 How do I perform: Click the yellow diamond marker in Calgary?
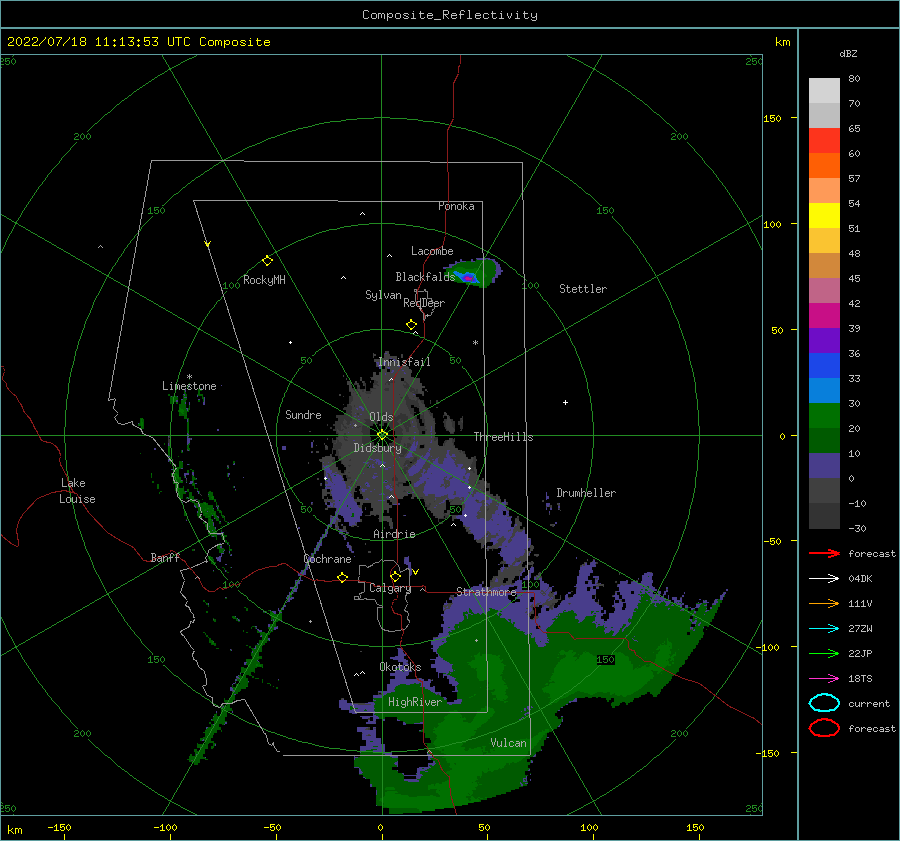[x=395, y=576]
